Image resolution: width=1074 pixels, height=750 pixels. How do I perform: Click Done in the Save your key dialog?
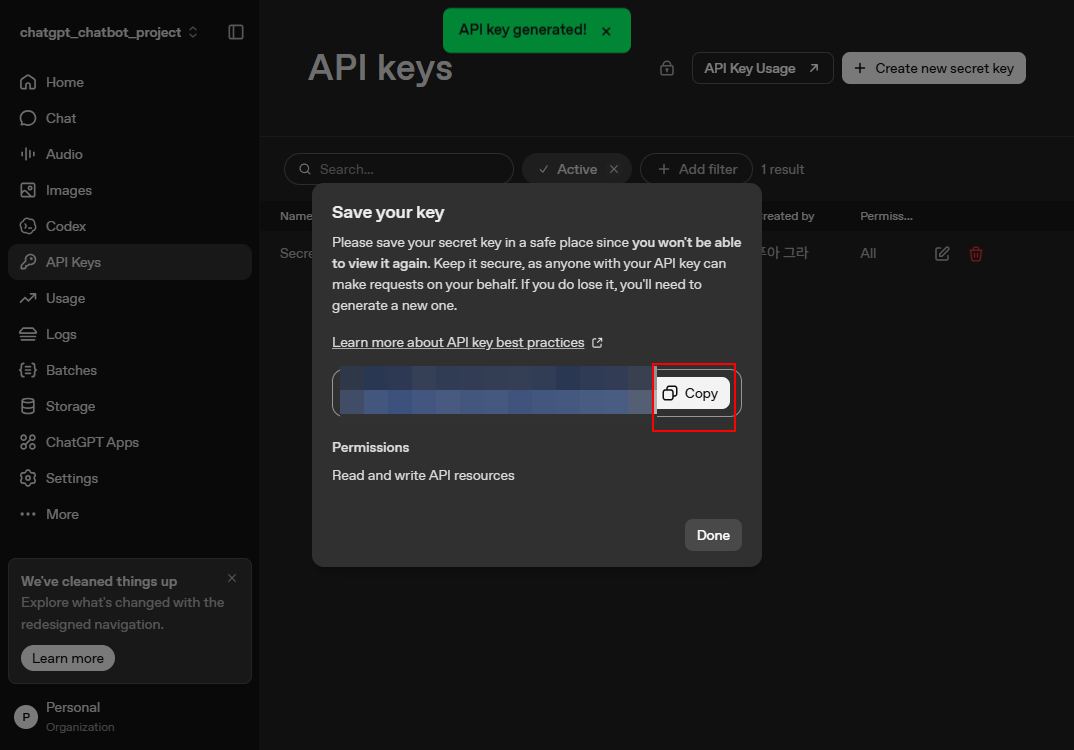pyautogui.click(x=713, y=535)
